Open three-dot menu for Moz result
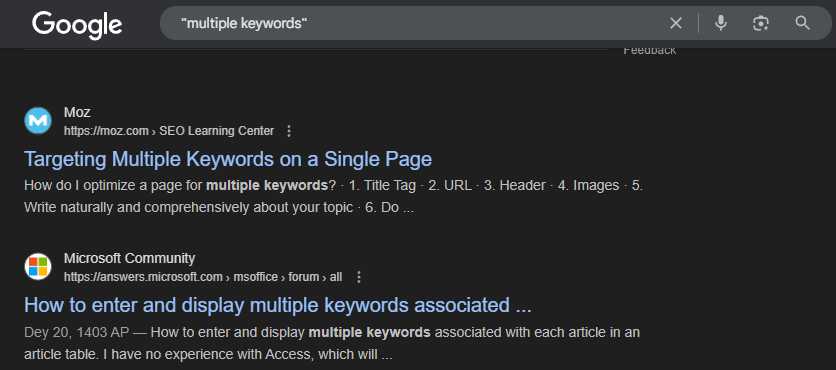Image resolution: width=836 pixels, height=370 pixels. pos(289,131)
